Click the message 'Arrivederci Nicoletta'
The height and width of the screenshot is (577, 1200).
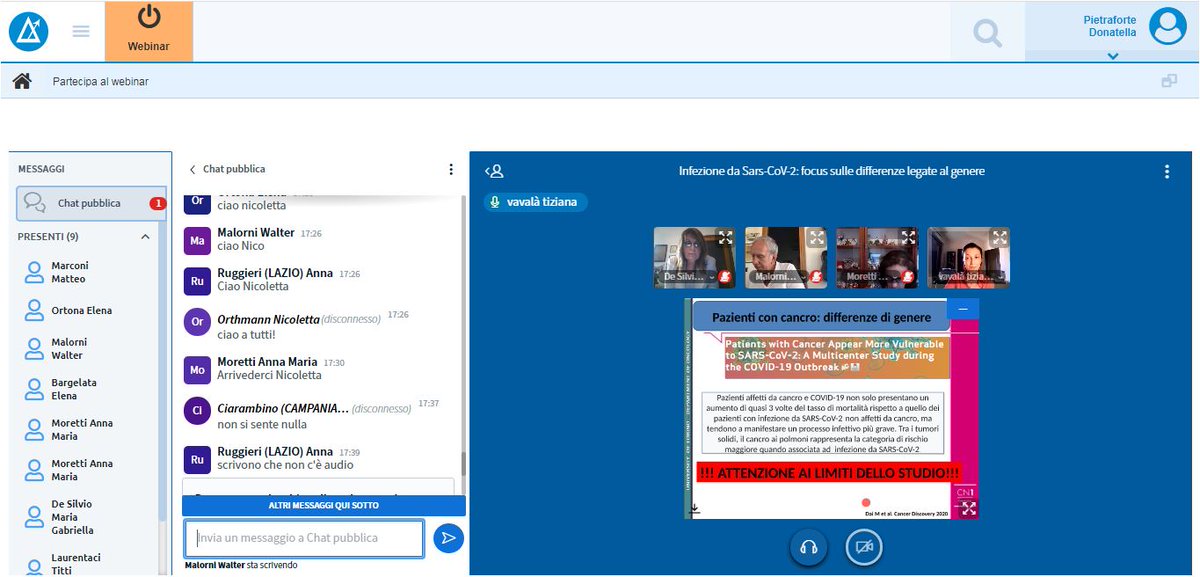269,375
